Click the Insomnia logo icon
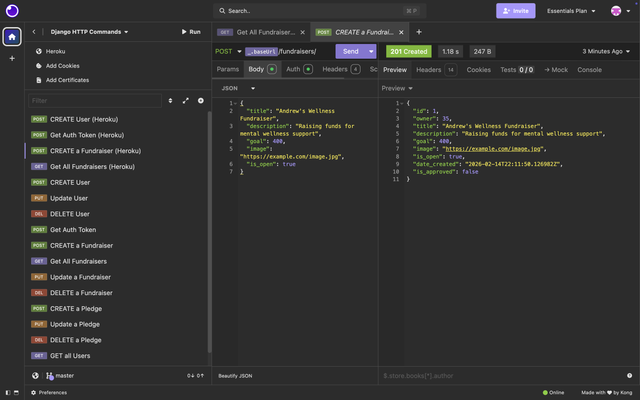This screenshot has height=400, width=640. pos(12,11)
